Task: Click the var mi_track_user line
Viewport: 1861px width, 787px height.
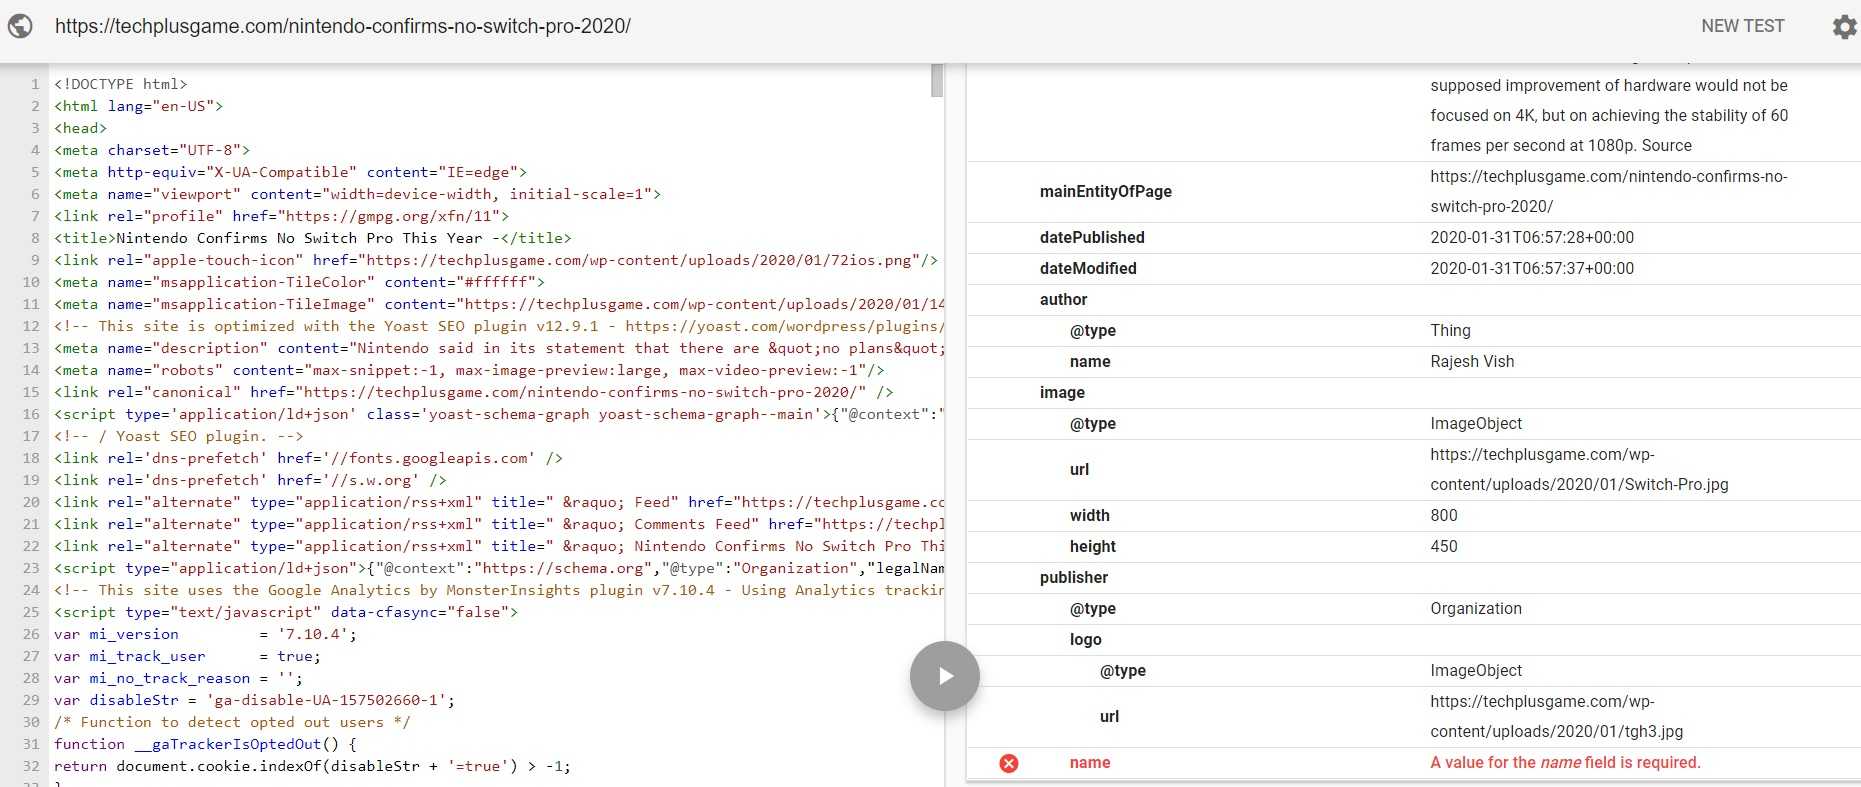Action: [188, 656]
